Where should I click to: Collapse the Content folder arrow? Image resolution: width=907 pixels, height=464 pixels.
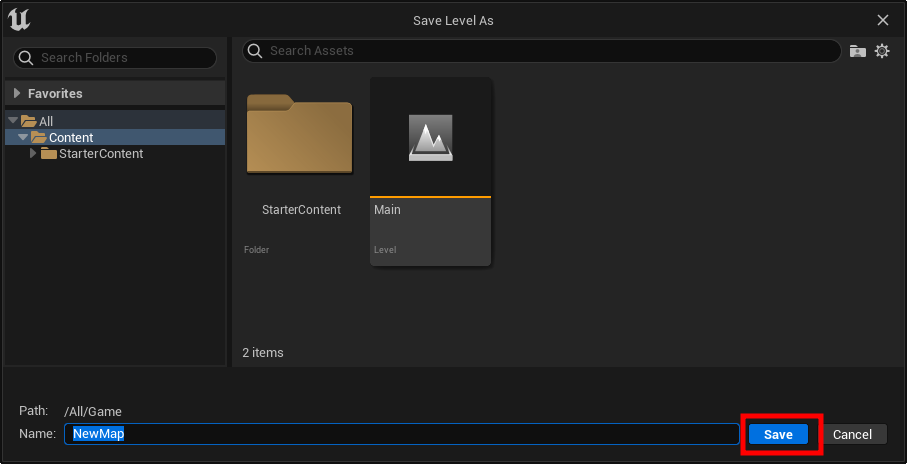tap(22, 137)
